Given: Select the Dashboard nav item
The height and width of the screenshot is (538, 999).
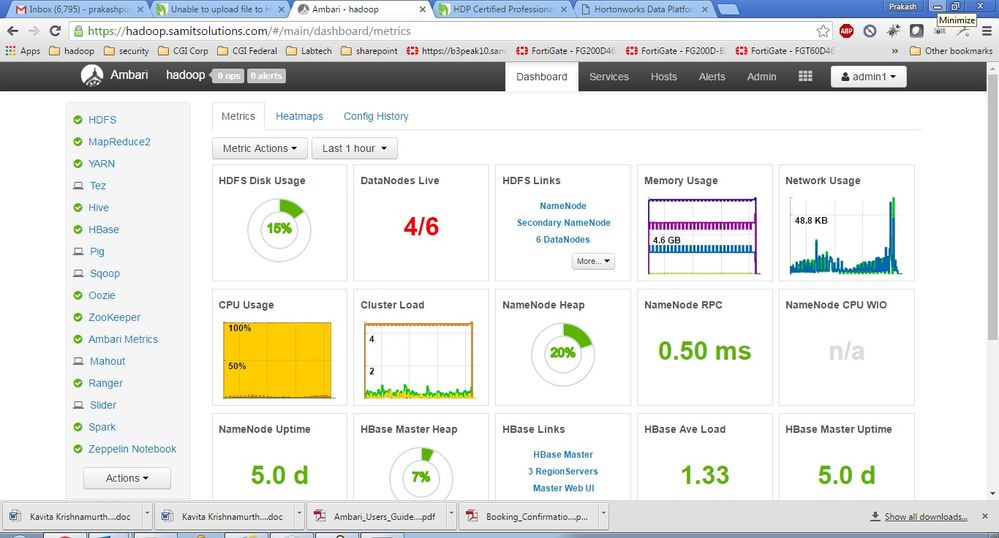Looking at the screenshot, I should pos(542,76).
